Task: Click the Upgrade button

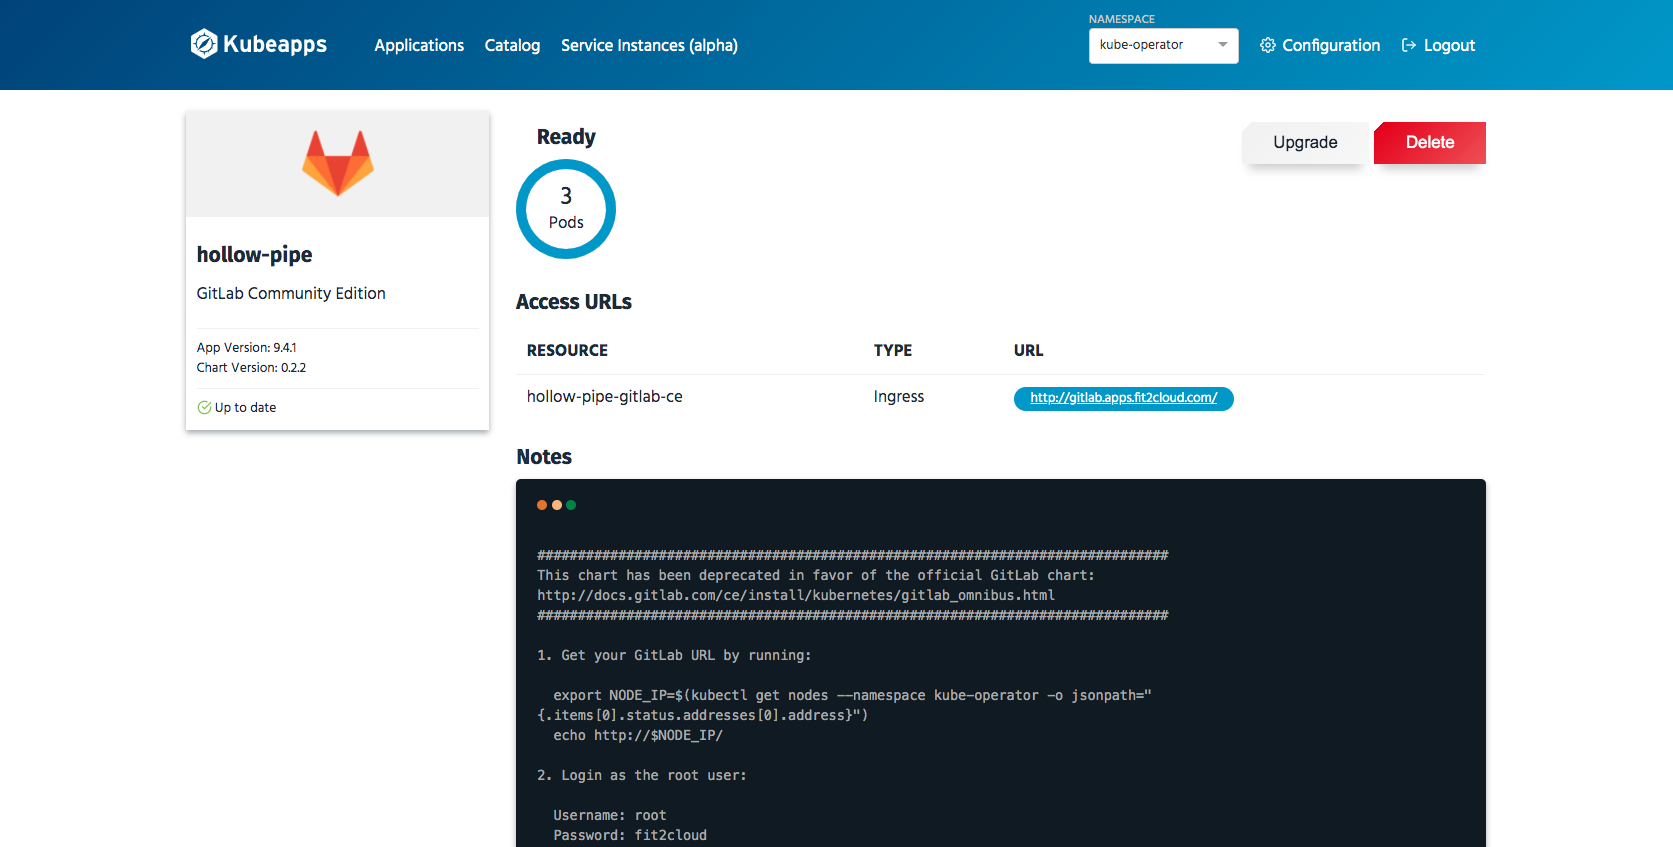Action: pyautogui.click(x=1305, y=142)
